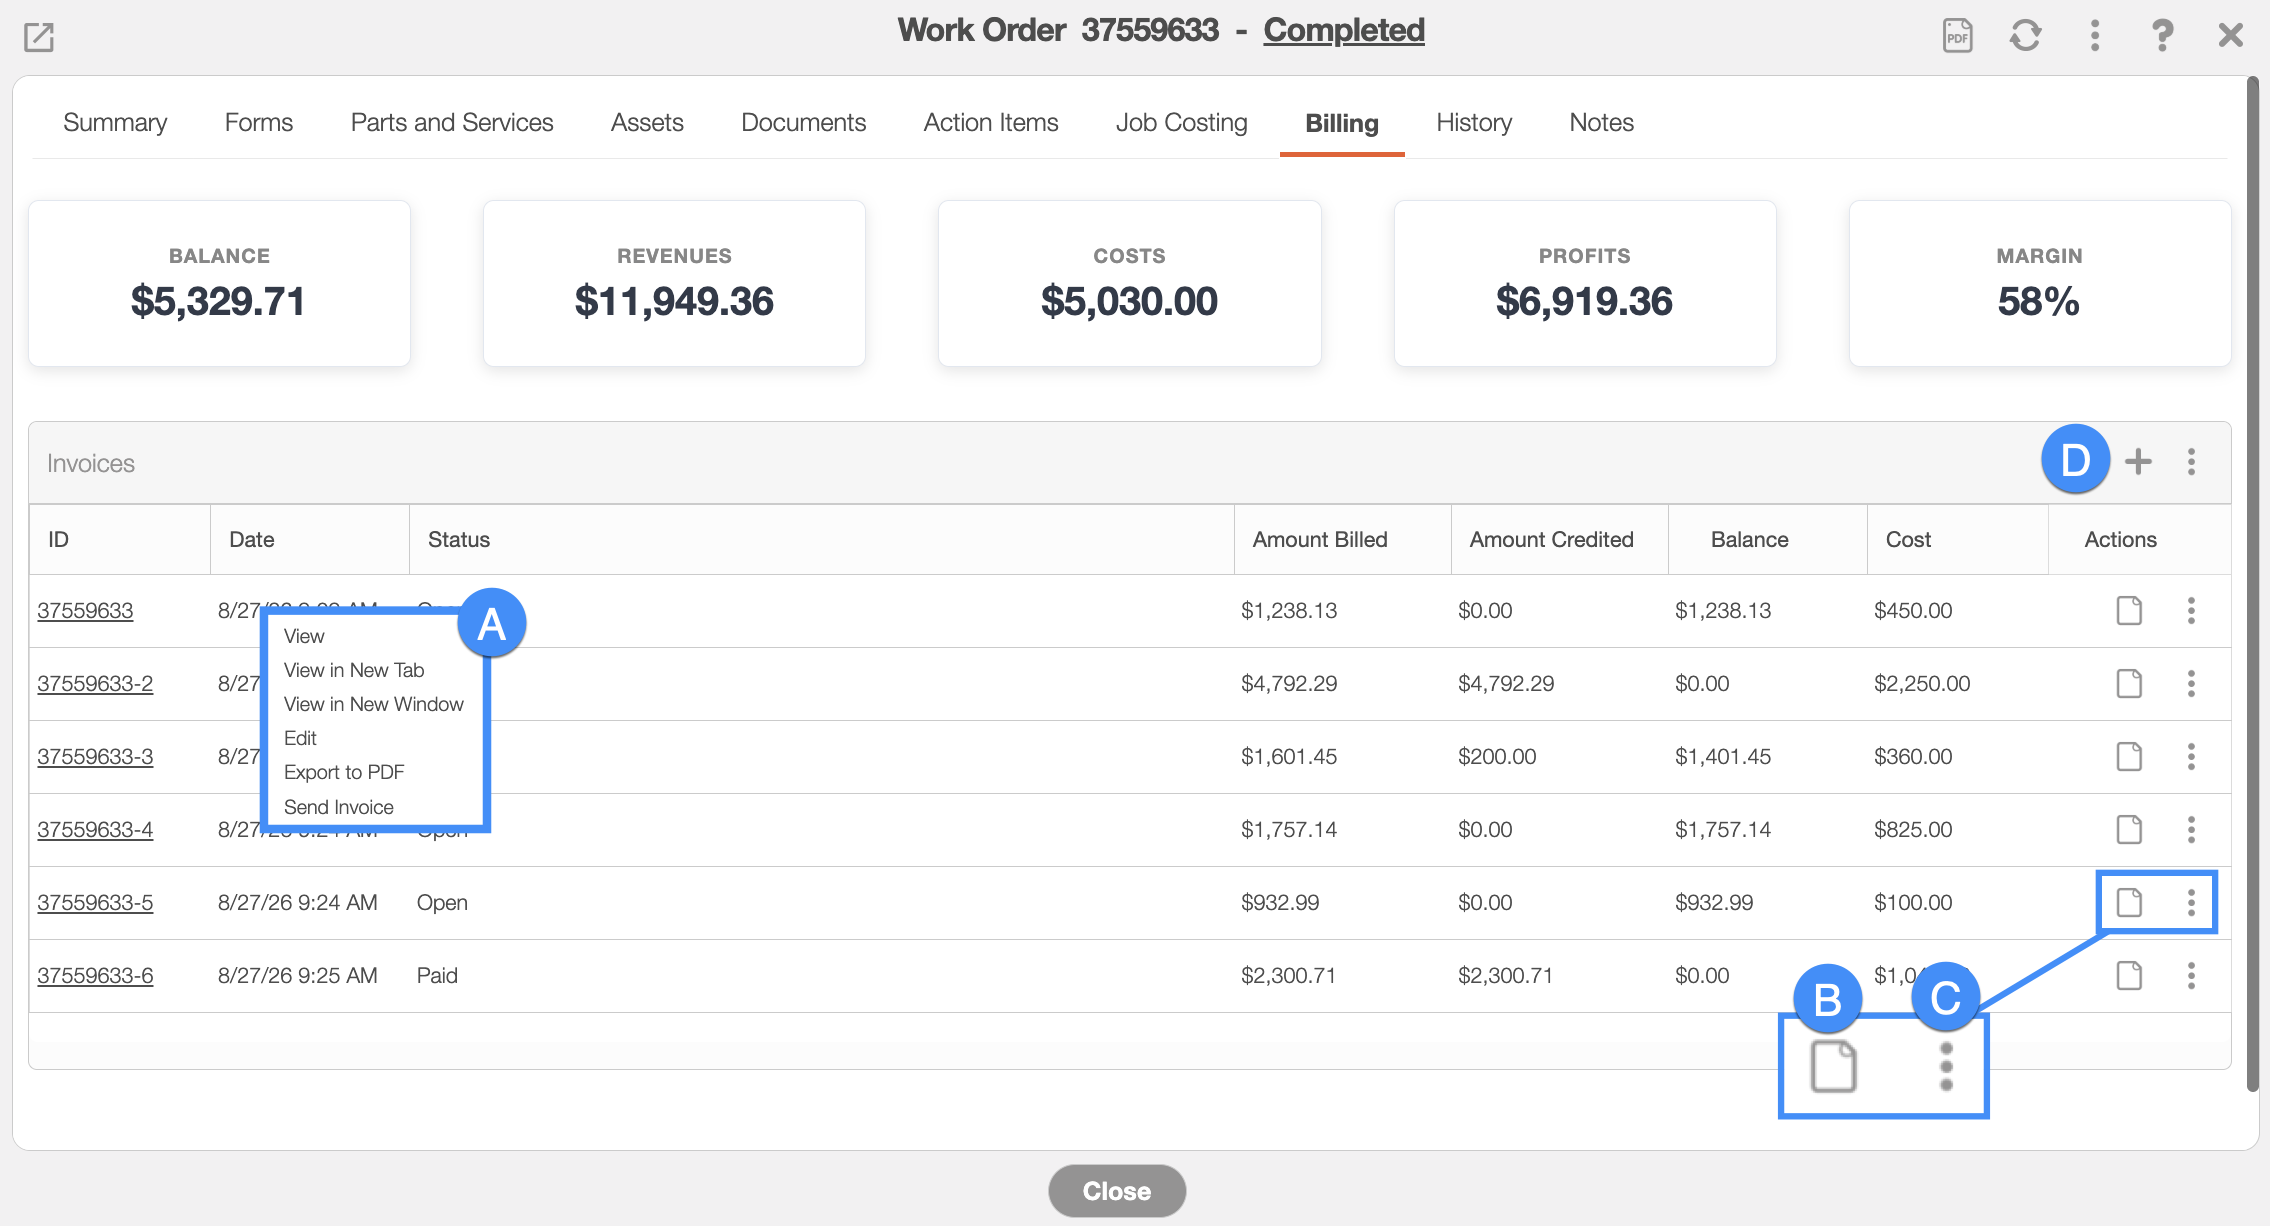Expand Invoices panel three-dot options menu

(x=2191, y=461)
